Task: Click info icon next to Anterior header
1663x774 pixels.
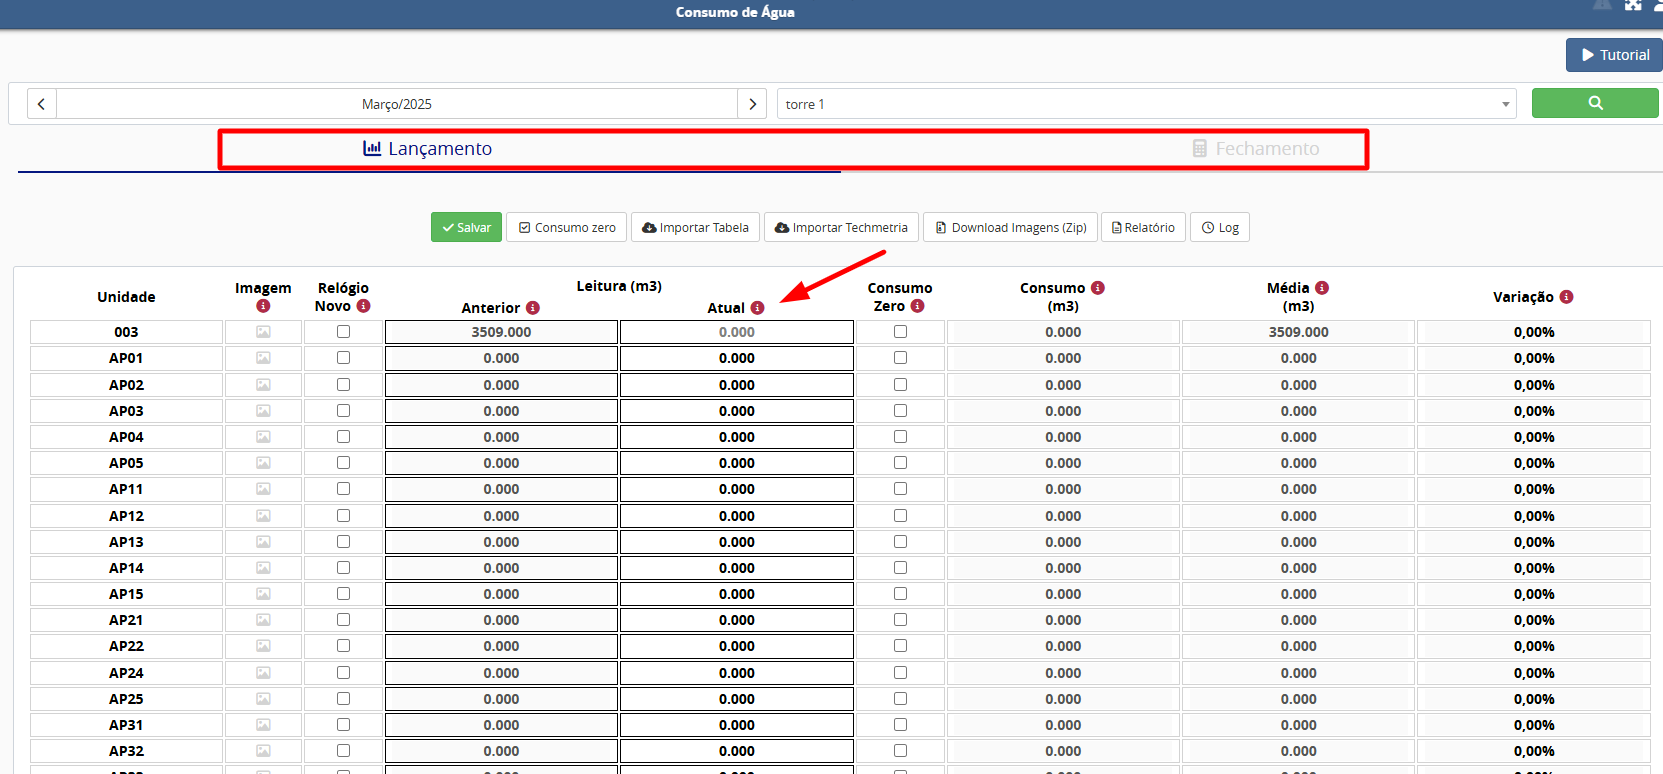Action: click(533, 308)
